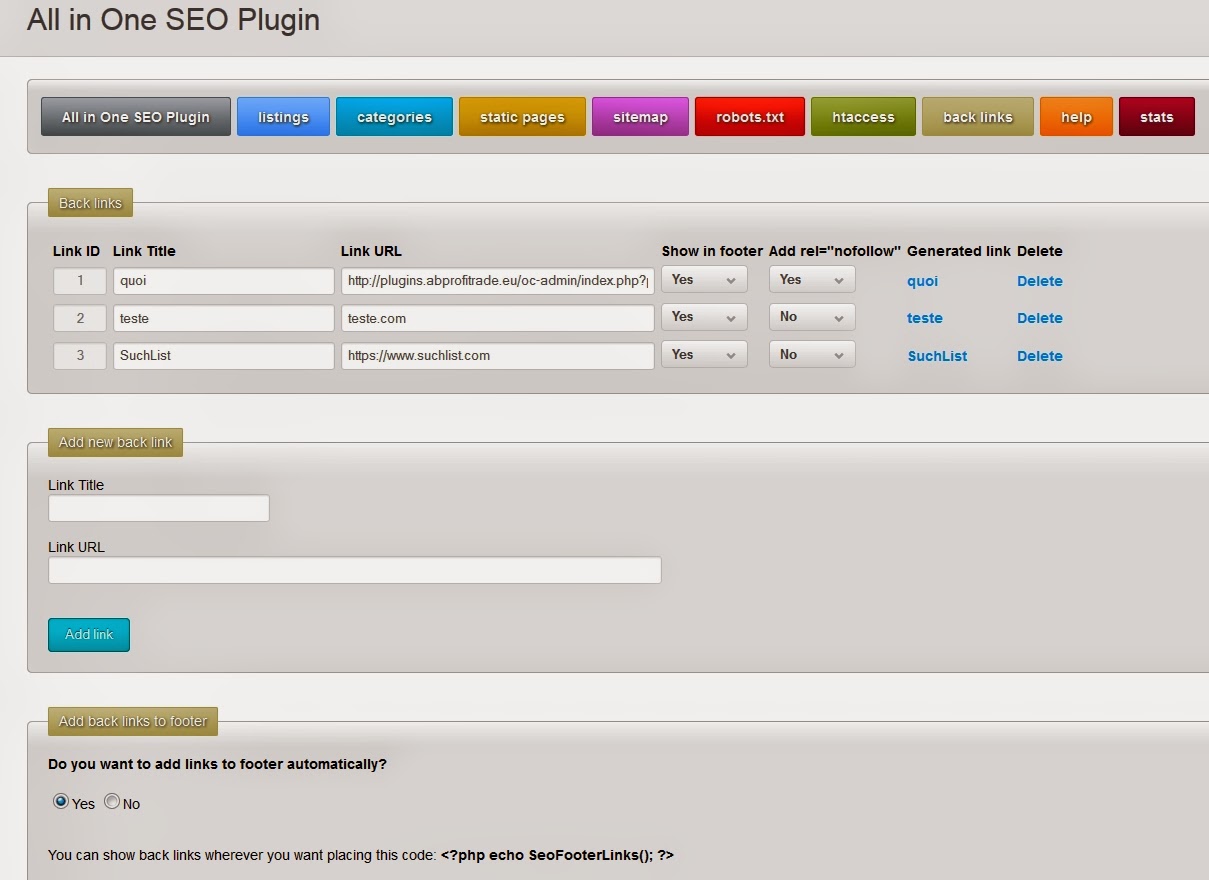1209x880 pixels.
Task: Open the generated quoi link
Action: click(x=922, y=281)
